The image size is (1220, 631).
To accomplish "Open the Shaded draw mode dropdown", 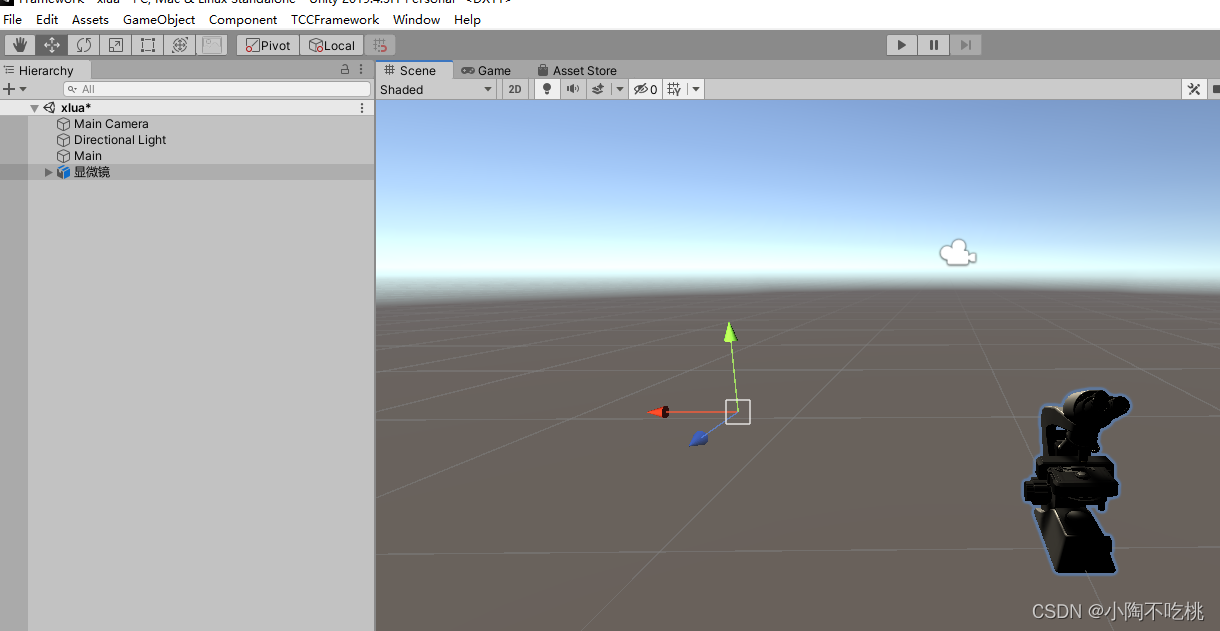I will [x=436, y=89].
